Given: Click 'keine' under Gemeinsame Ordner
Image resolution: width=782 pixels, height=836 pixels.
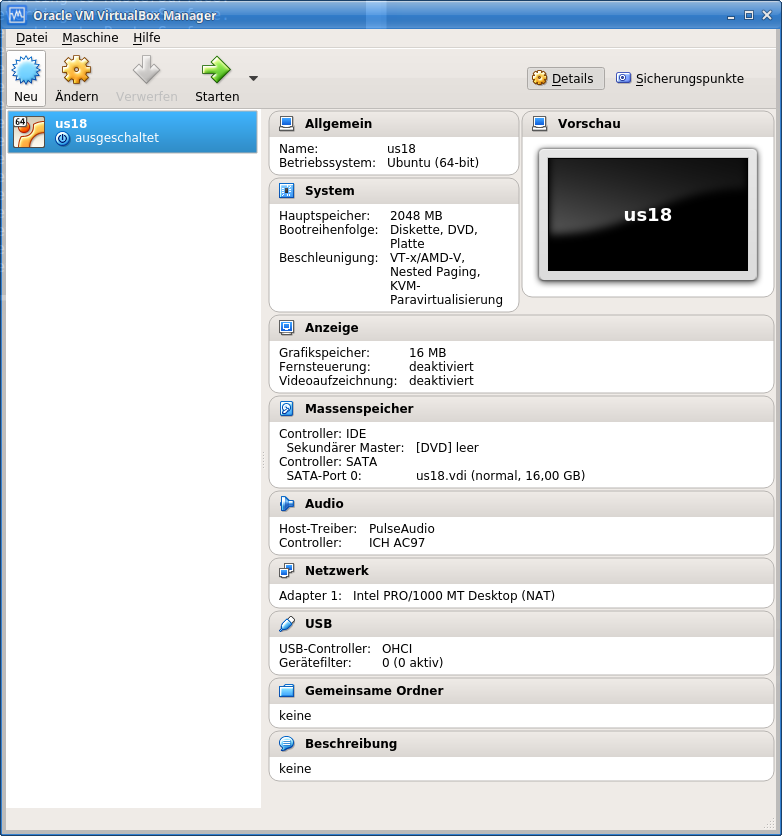Looking at the screenshot, I should point(295,716).
